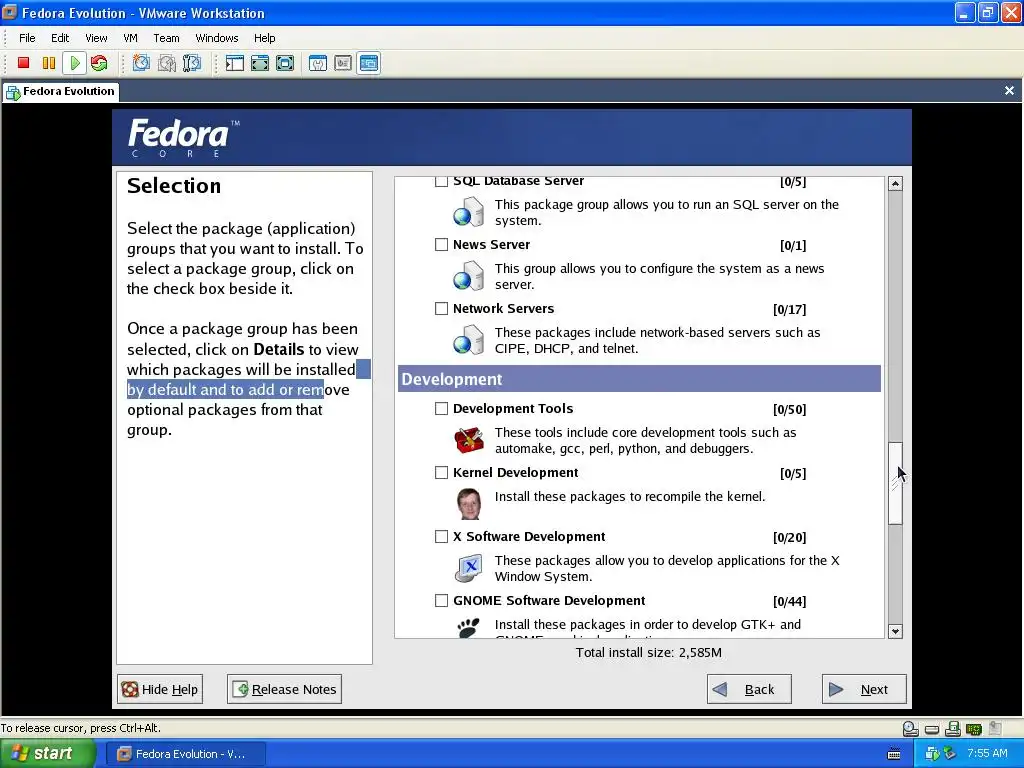1024x768 pixels.
Task: Enable X Software Development checkbox
Action: 441,536
